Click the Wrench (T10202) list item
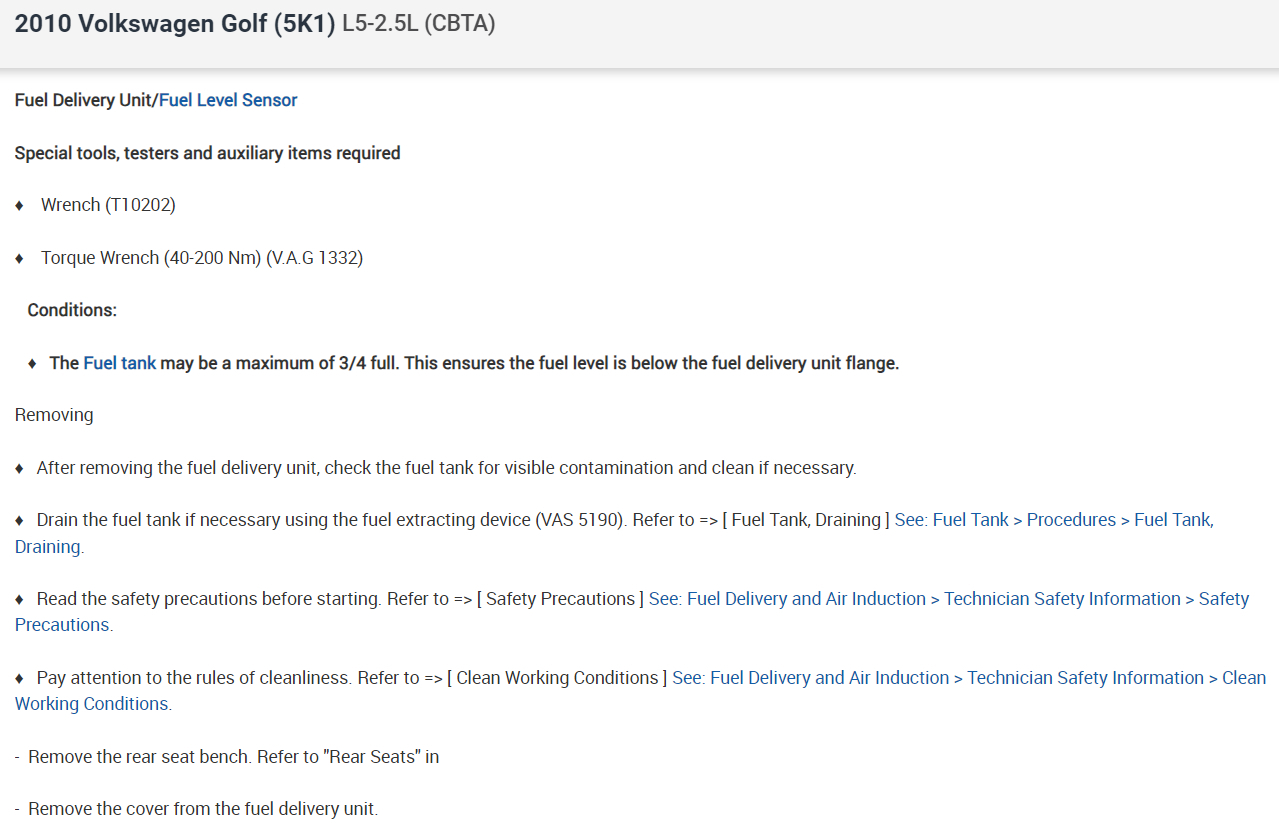The width and height of the screenshot is (1279, 831). (x=108, y=205)
